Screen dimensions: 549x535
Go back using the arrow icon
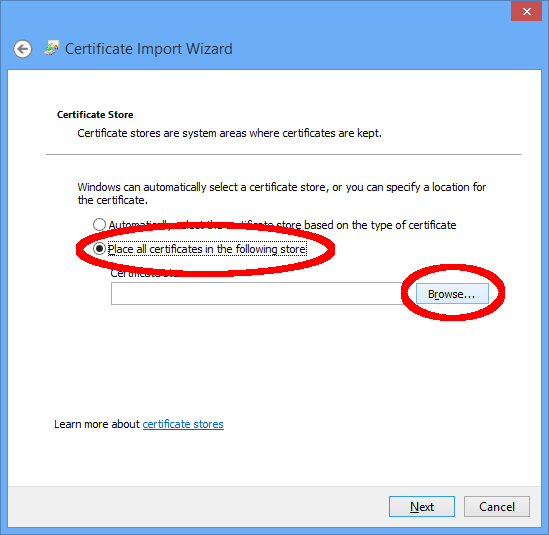pos(23,49)
